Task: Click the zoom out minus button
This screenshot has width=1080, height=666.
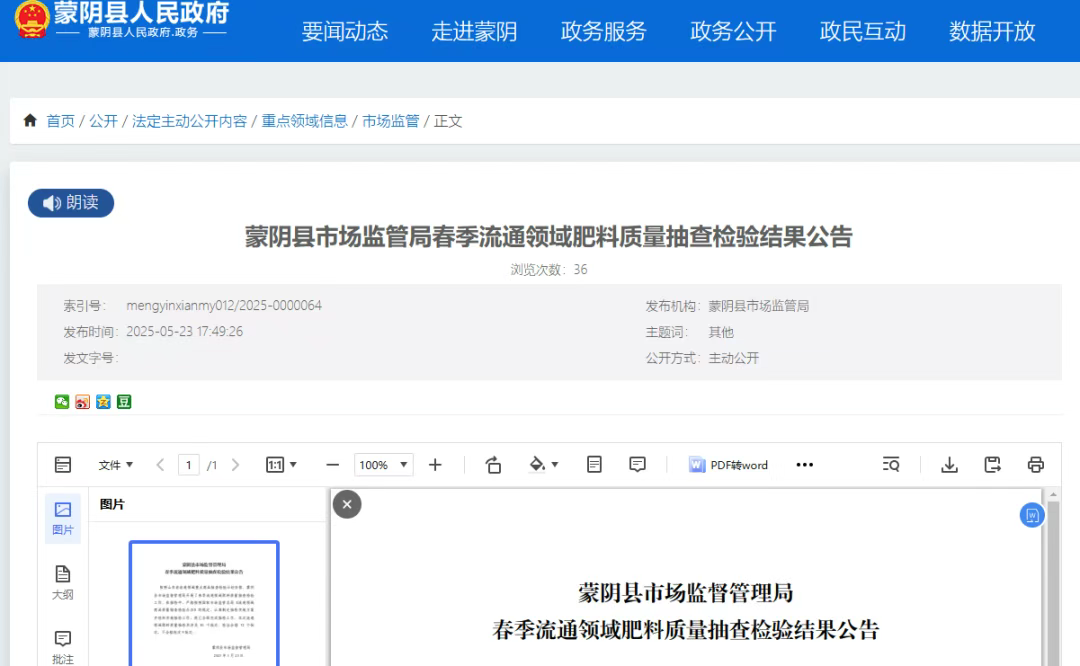Action: pyautogui.click(x=333, y=465)
